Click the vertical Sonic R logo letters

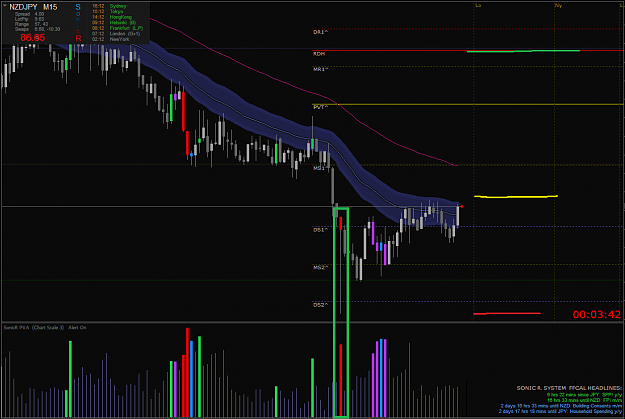[x=78, y=22]
